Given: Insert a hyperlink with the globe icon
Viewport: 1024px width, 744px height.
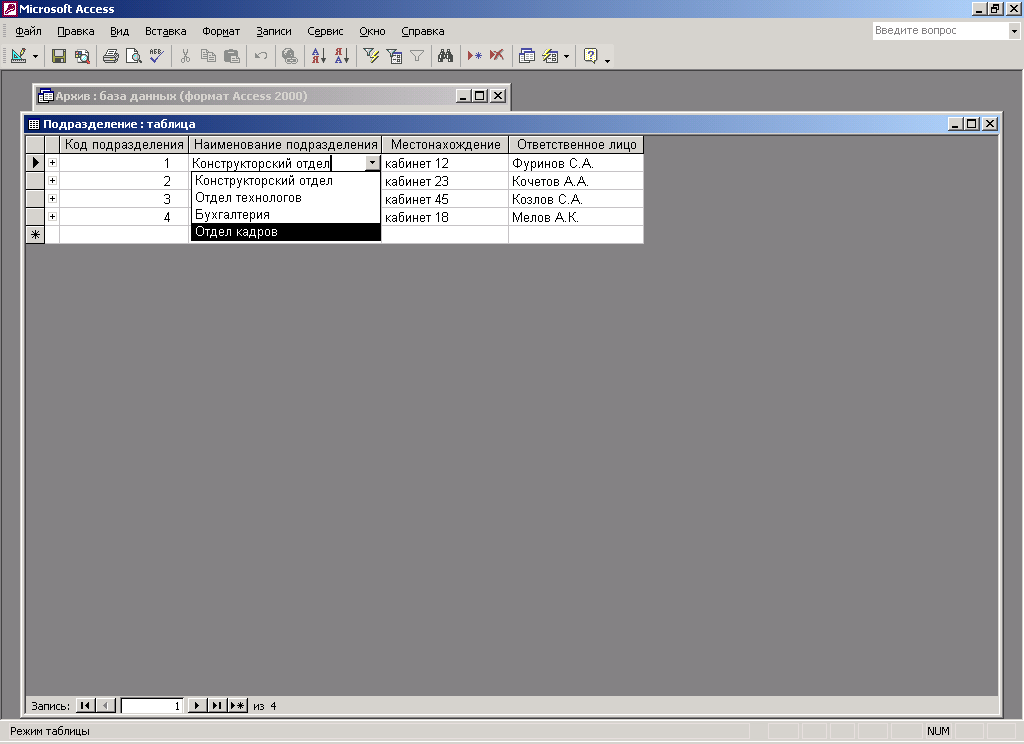Looking at the screenshot, I should tap(289, 56).
